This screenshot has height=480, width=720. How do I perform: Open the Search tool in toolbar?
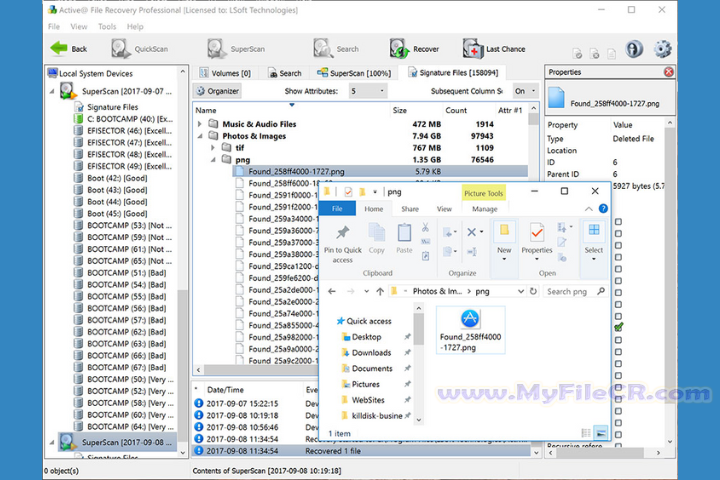(336, 49)
